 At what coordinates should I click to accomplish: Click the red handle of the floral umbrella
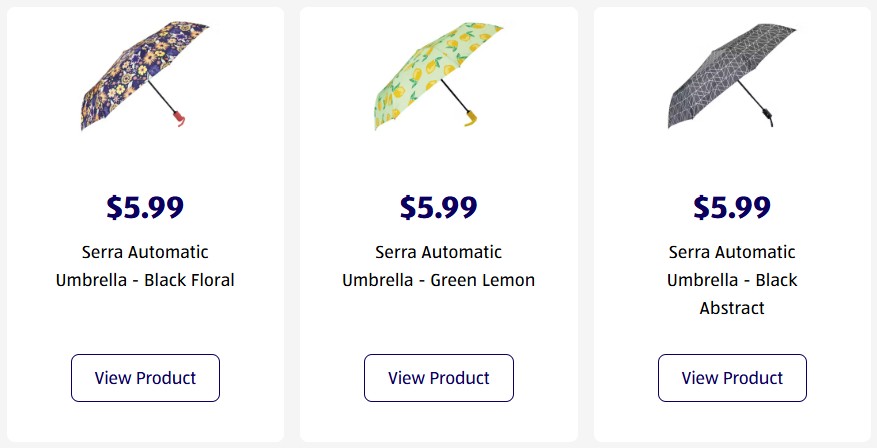180,119
